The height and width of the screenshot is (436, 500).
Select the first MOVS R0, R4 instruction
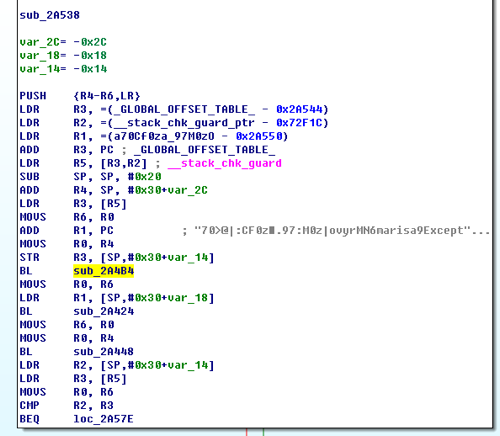[67, 244]
